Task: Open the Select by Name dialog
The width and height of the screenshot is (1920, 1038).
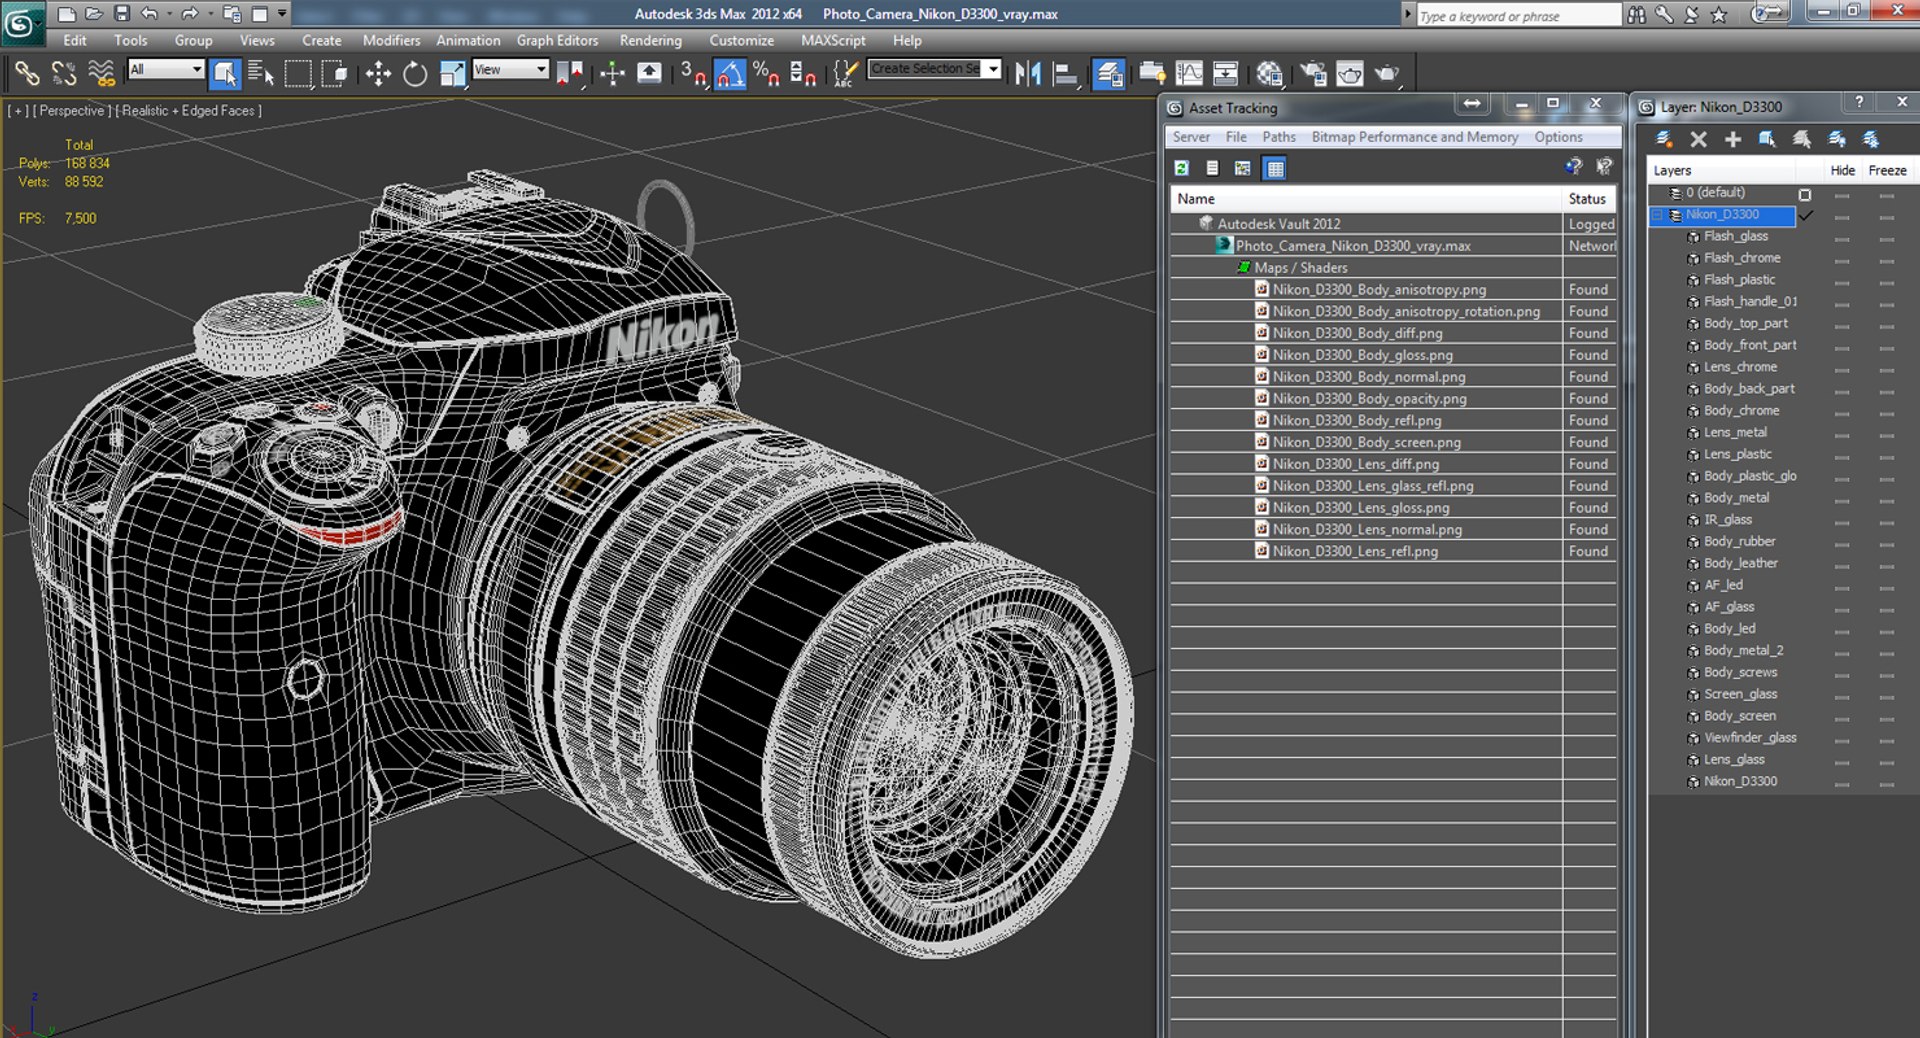Action: pos(261,73)
